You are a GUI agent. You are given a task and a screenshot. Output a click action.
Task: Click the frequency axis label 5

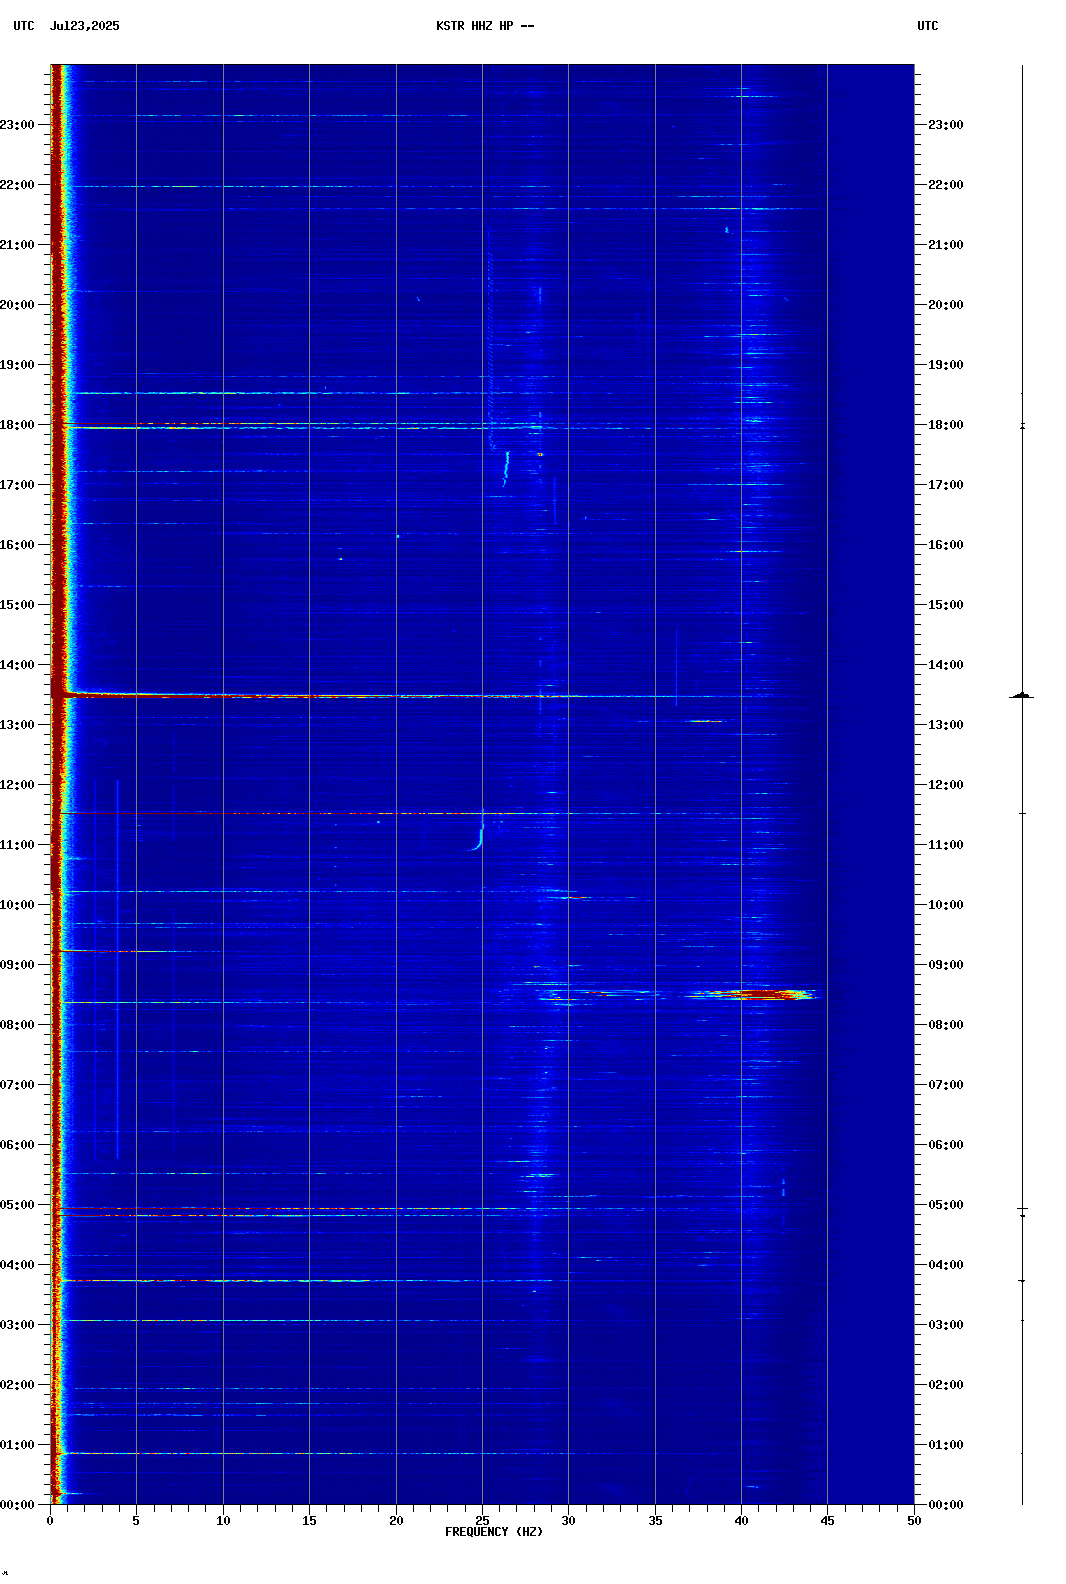click(136, 1521)
